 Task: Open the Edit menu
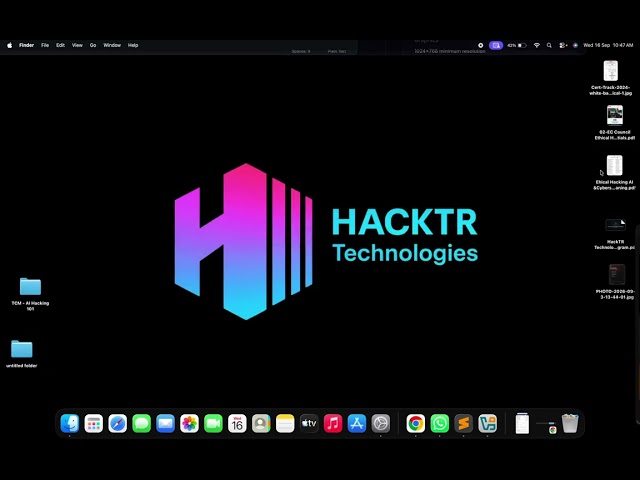[60, 45]
